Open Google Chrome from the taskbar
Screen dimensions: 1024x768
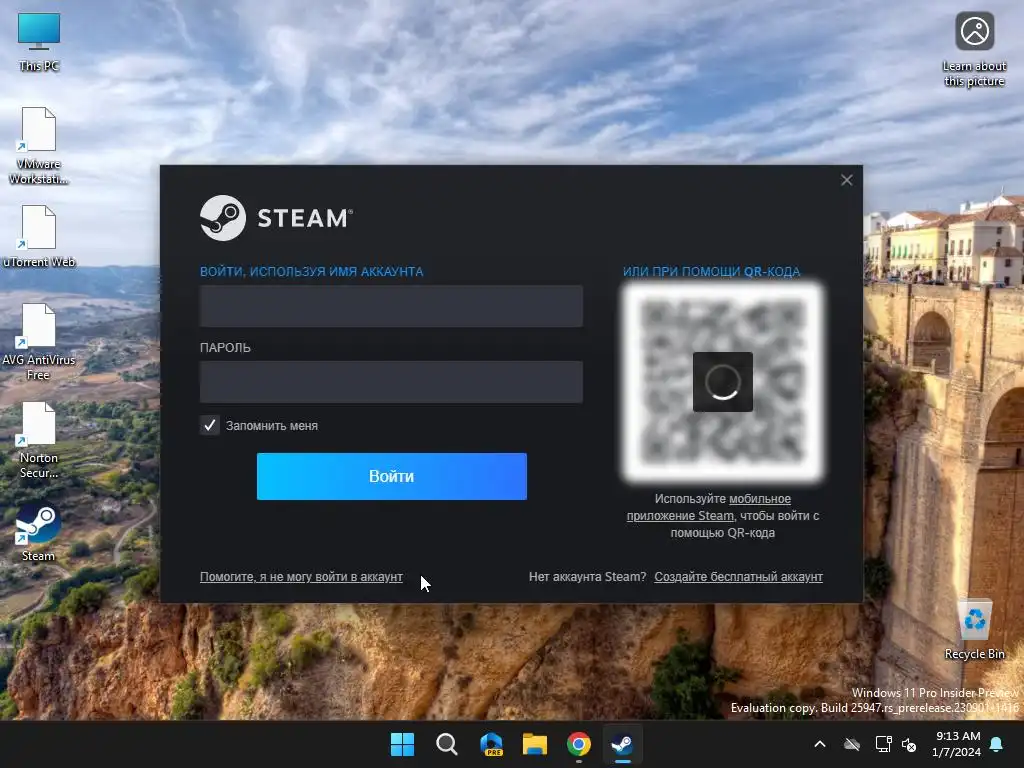click(x=579, y=744)
